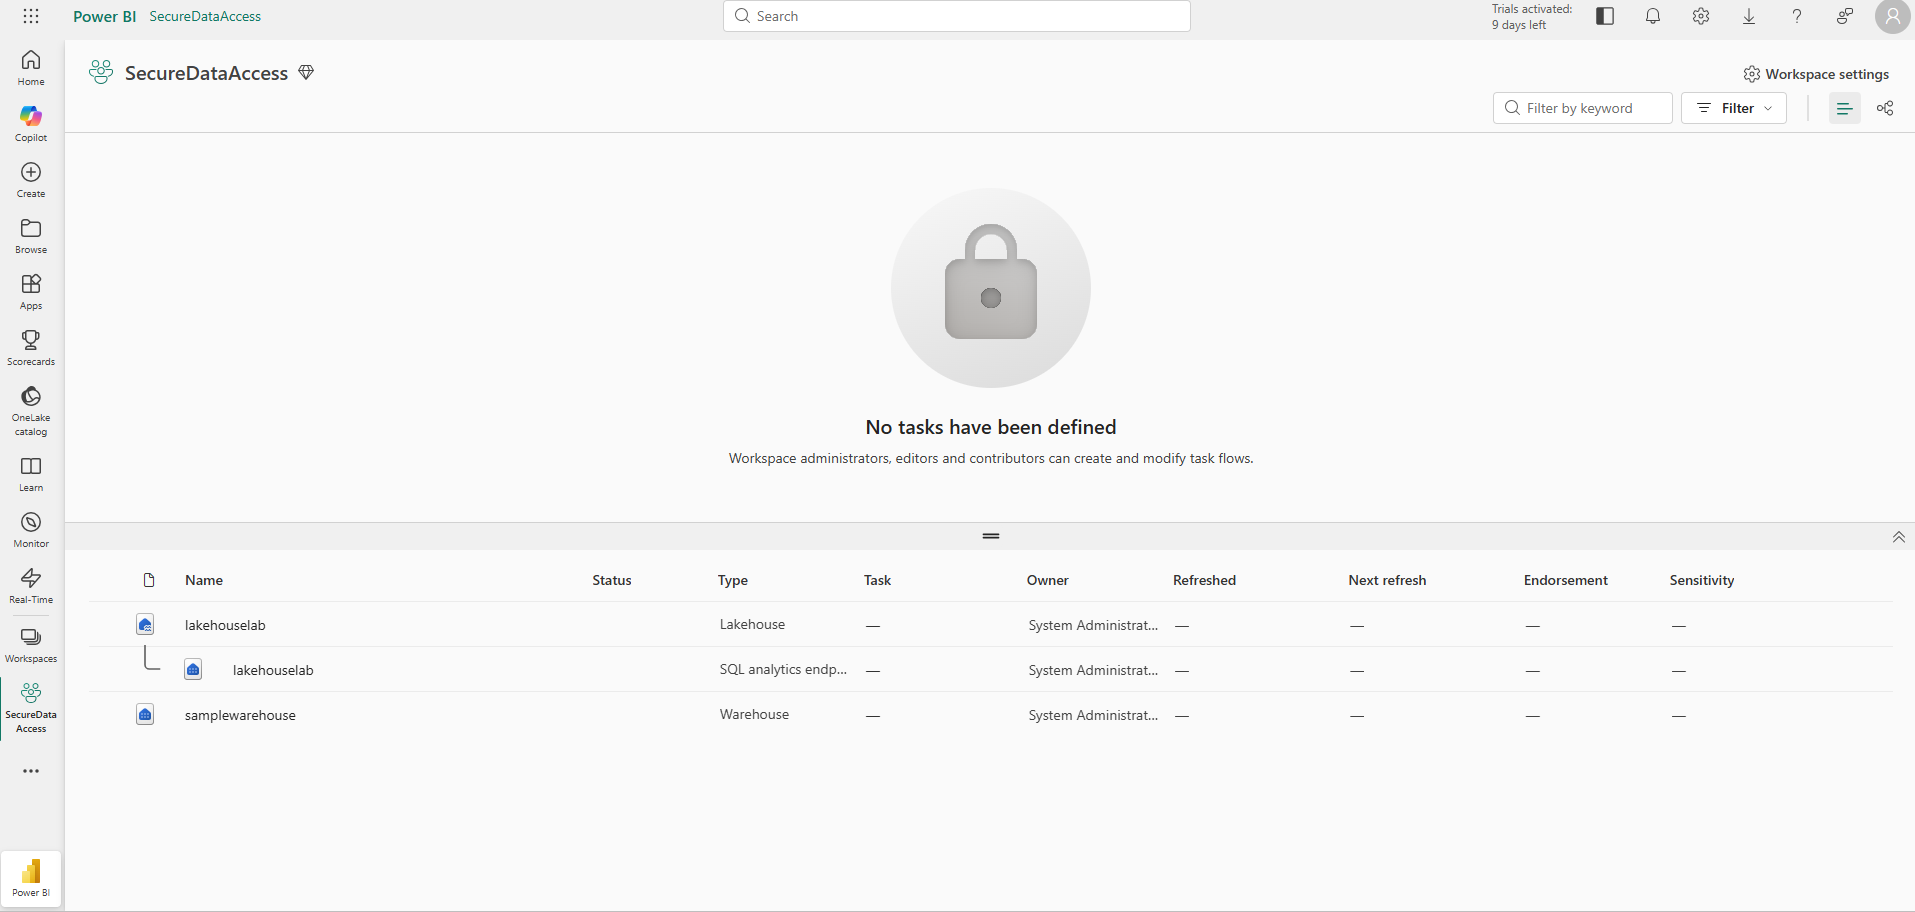Viewport: 1915px width, 912px height.
Task: Open Browse in the navigation pane
Action: [x=31, y=236]
